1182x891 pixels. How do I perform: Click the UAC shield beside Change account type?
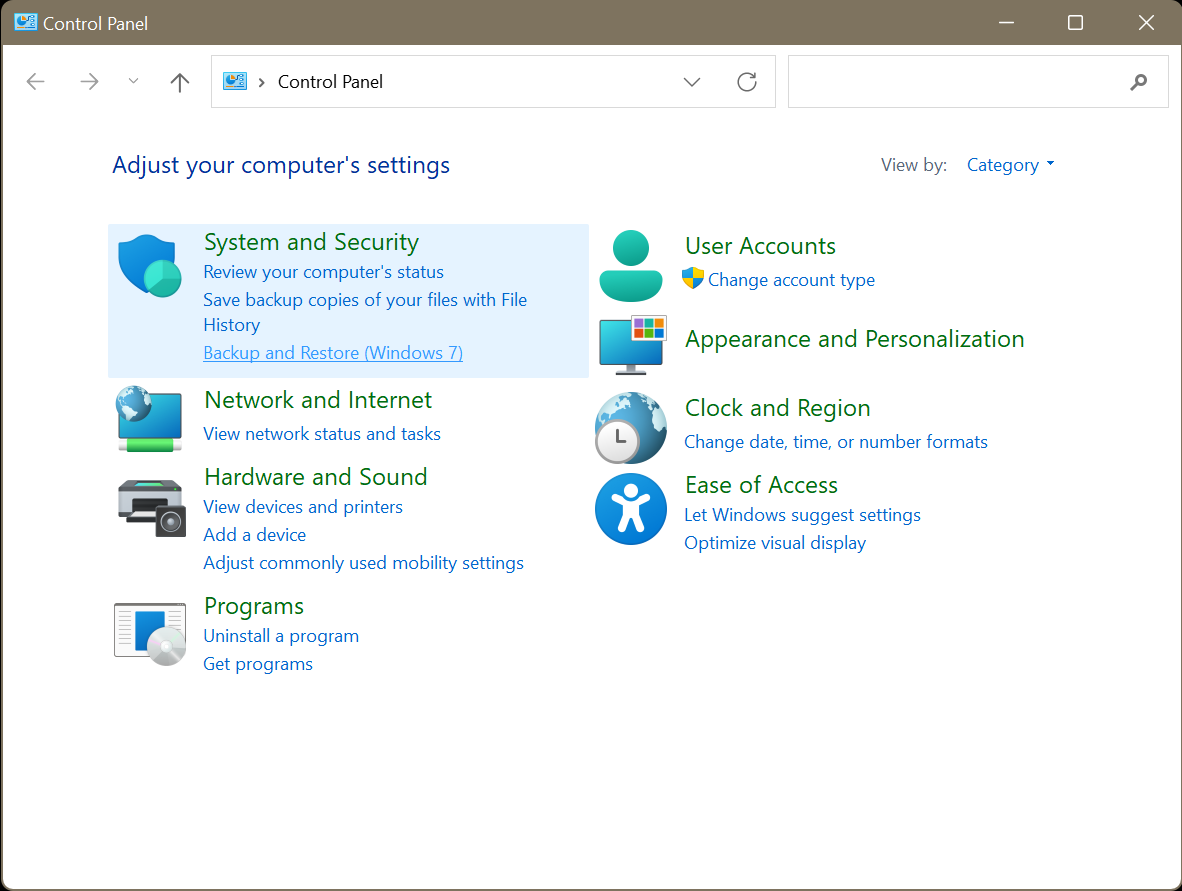click(693, 278)
